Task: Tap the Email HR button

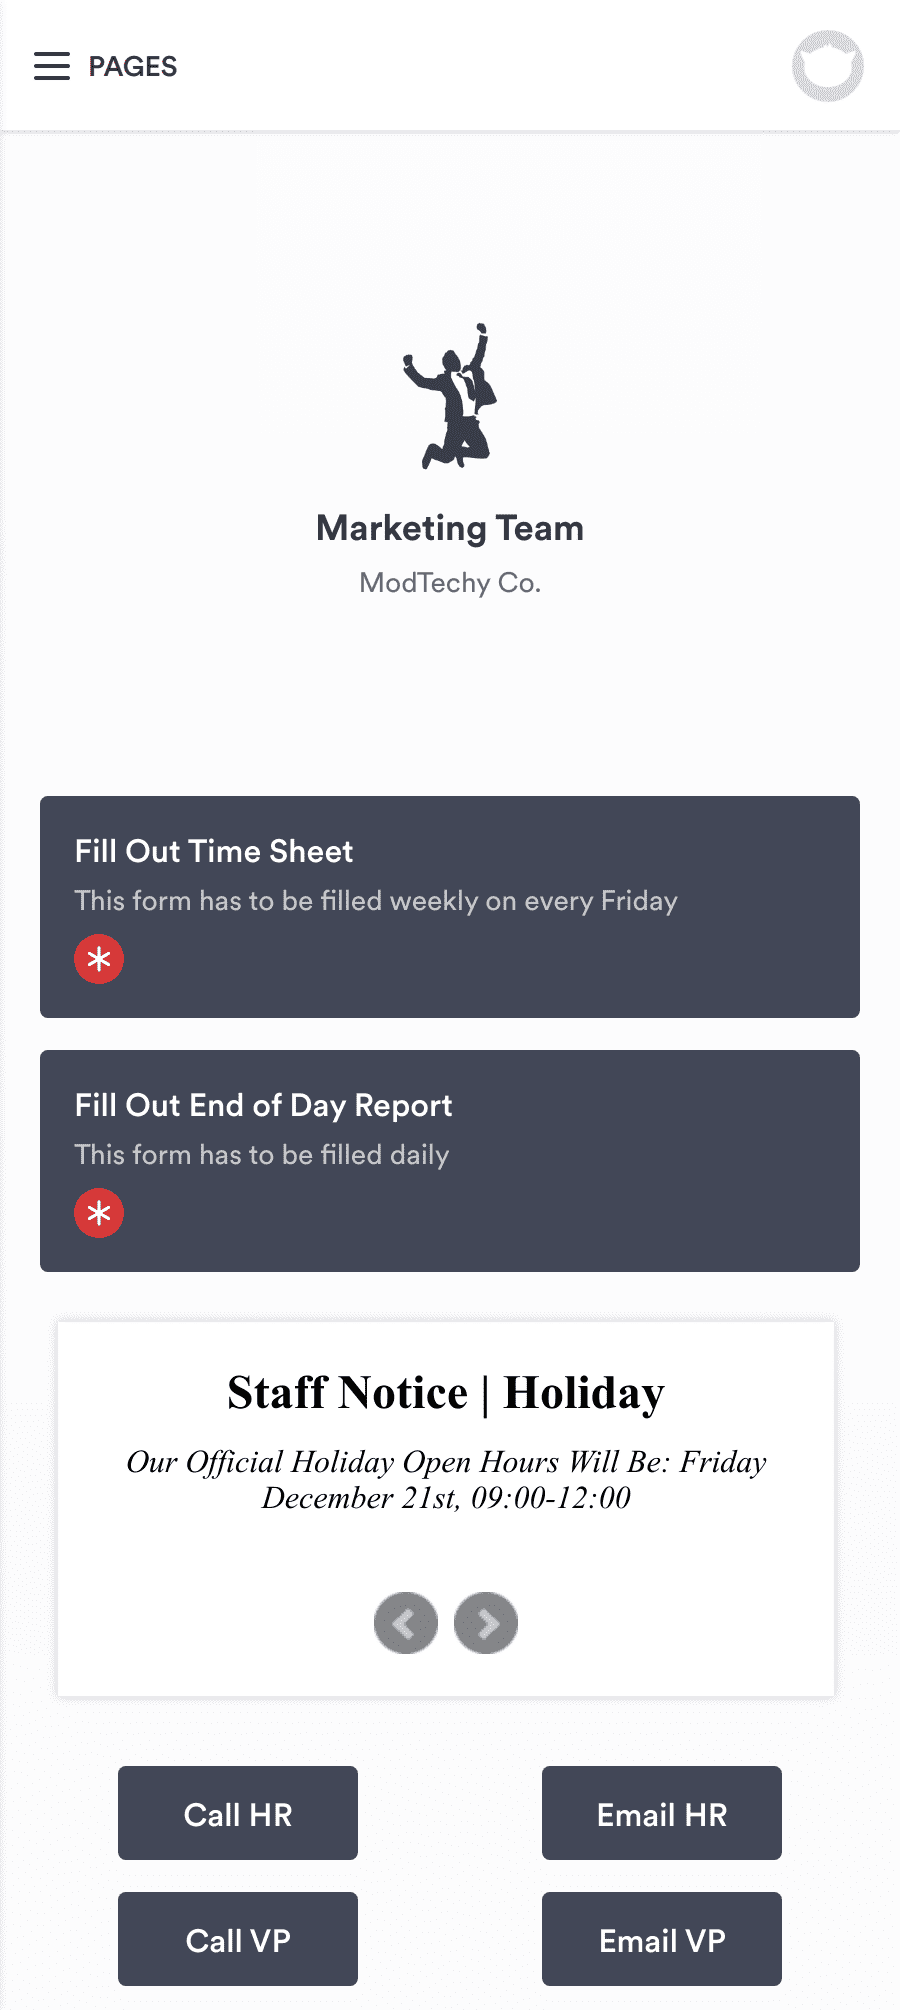Action: [661, 1813]
